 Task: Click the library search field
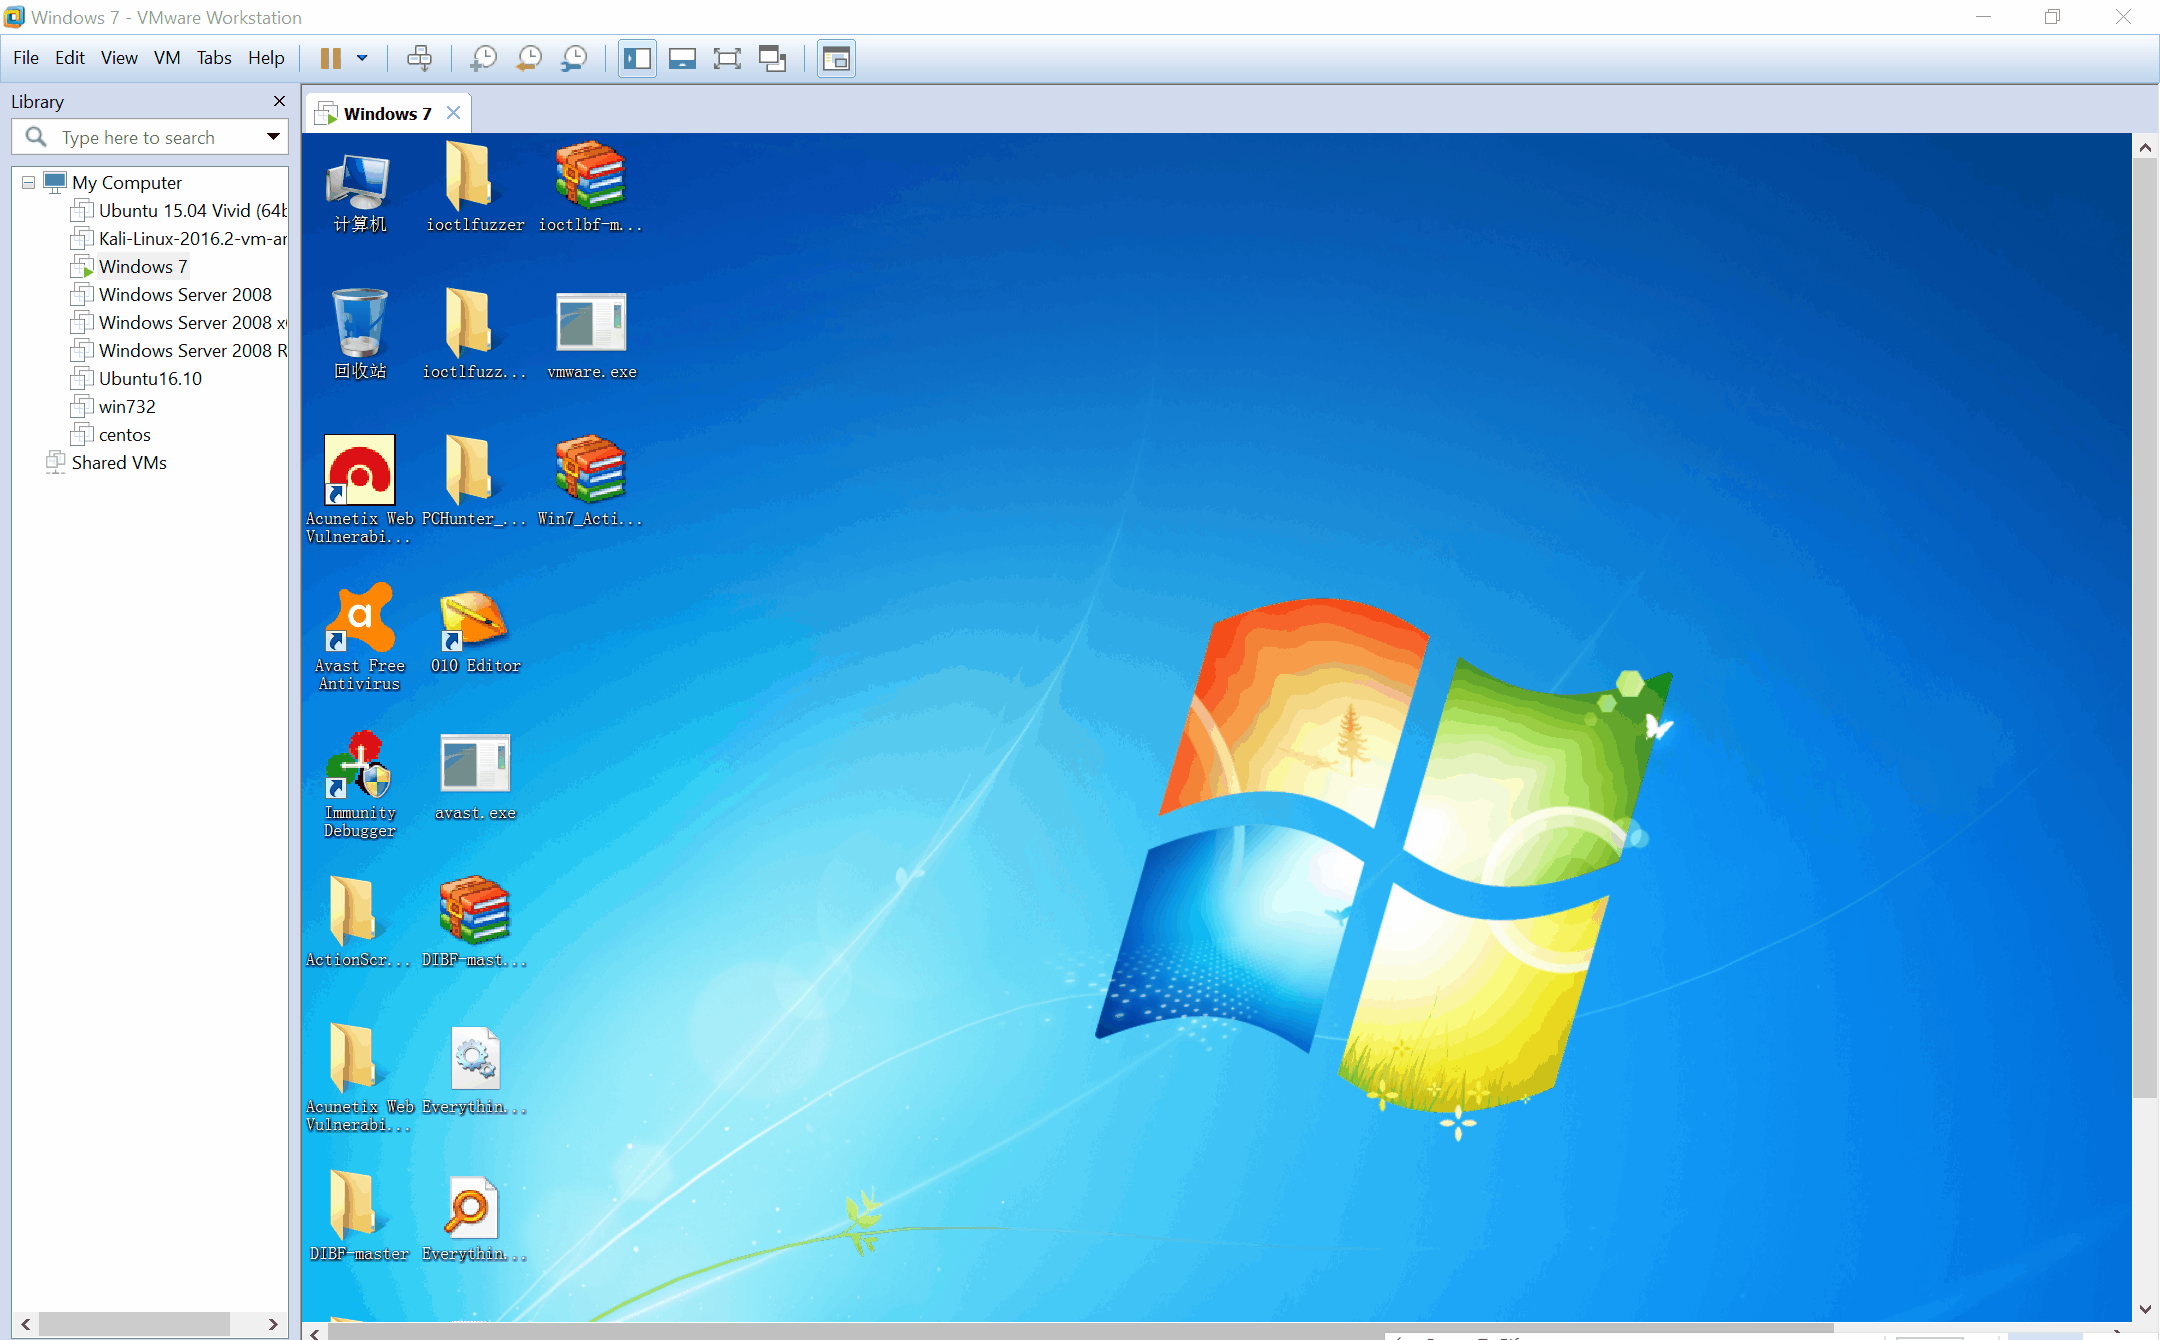click(x=150, y=137)
